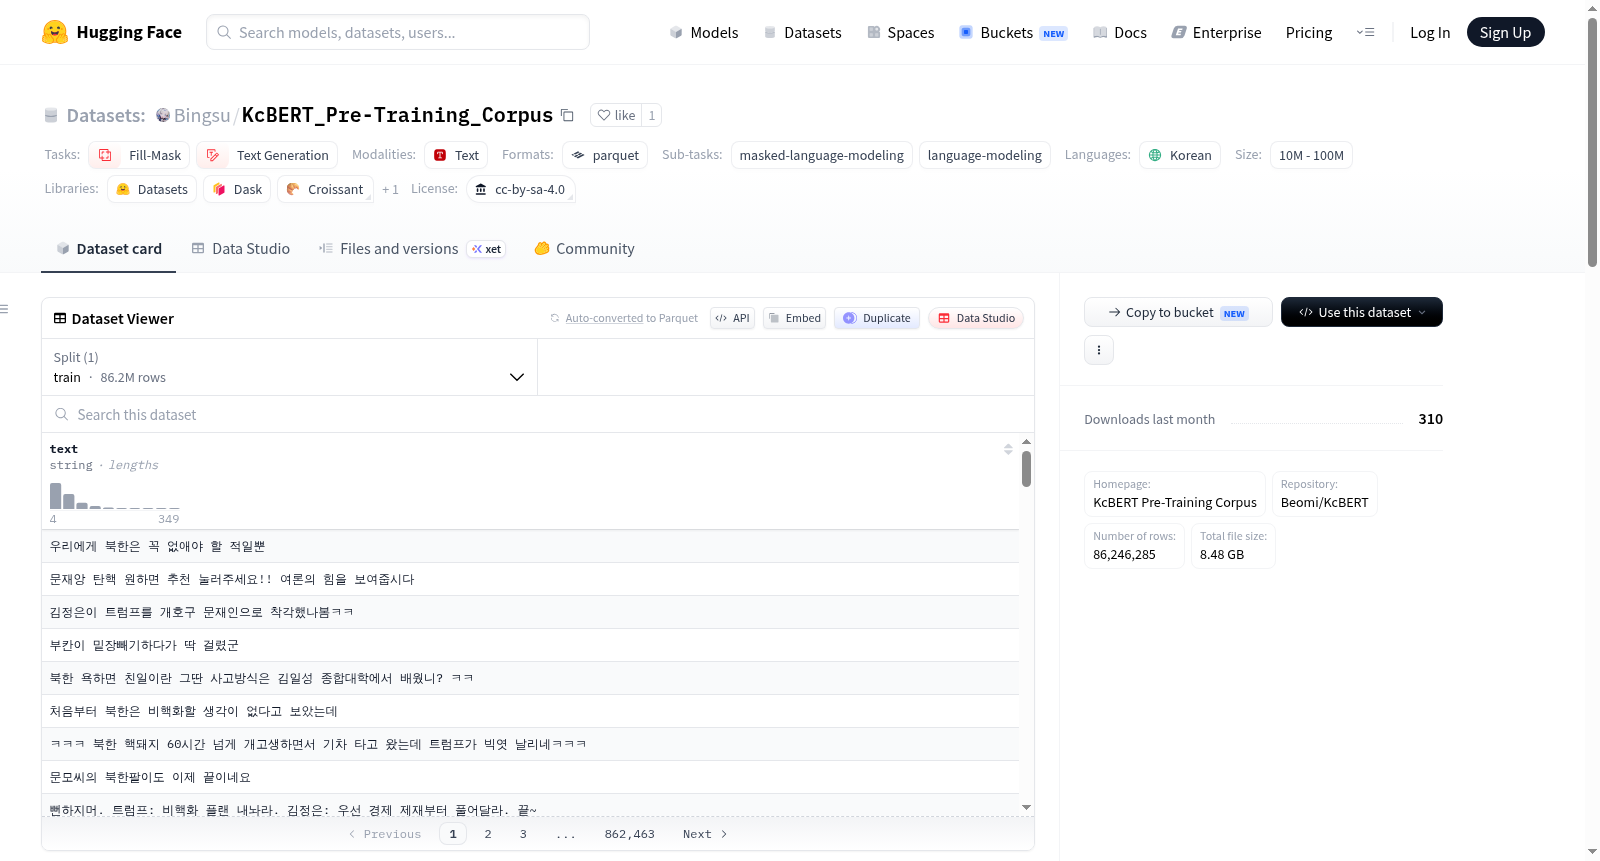Click the Korean language tag
This screenshot has height=861, width=1600.
click(1180, 155)
